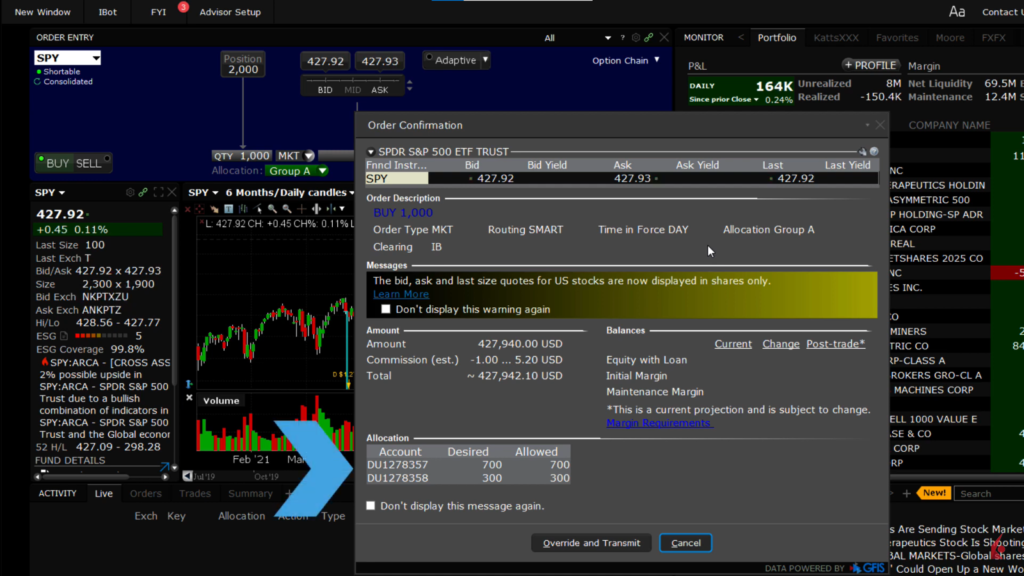Open the font size Aa icon
This screenshot has height=576, width=1024.
[957, 12]
